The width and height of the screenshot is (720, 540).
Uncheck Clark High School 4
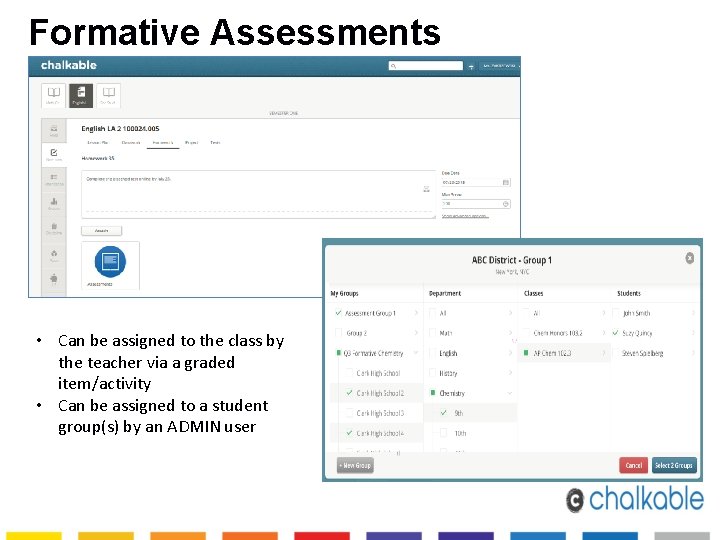[x=349, y=433]
